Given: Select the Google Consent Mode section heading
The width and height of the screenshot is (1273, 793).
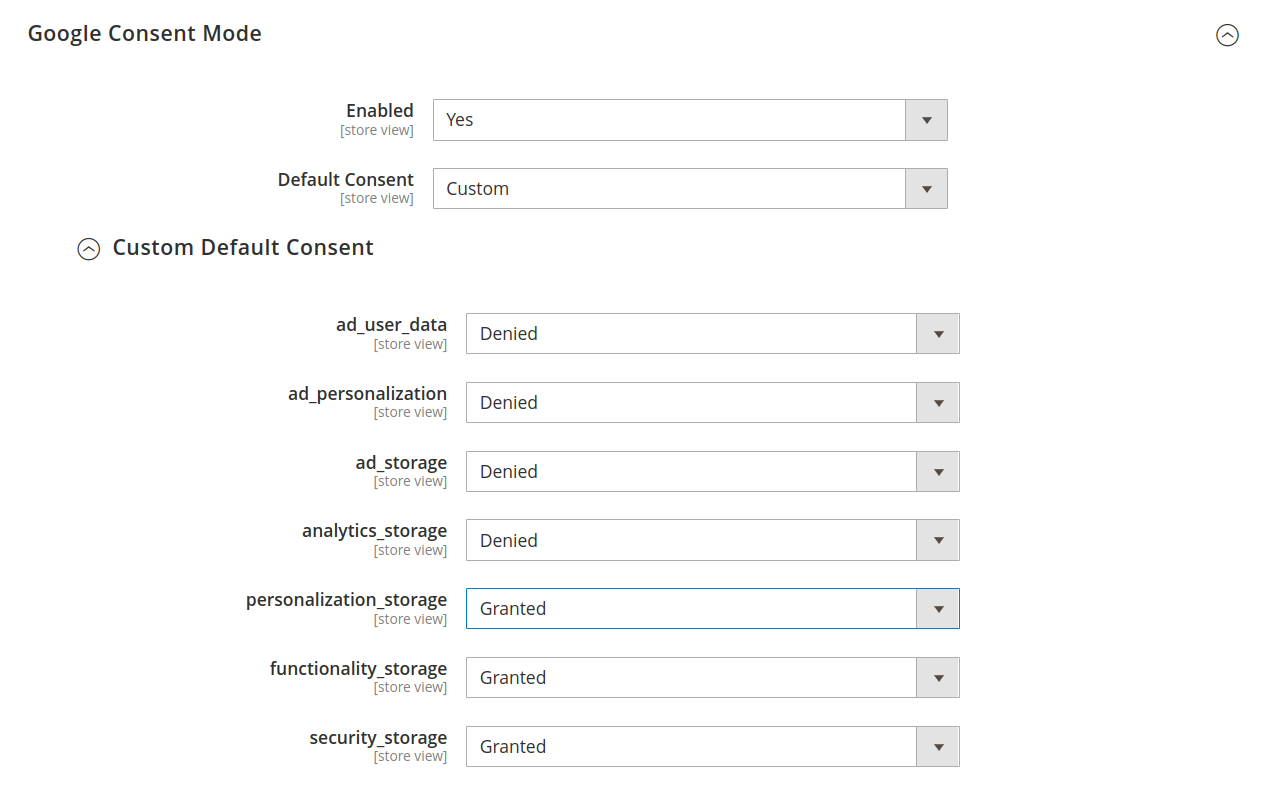Looking at the screenshot, I should [144, 33].
